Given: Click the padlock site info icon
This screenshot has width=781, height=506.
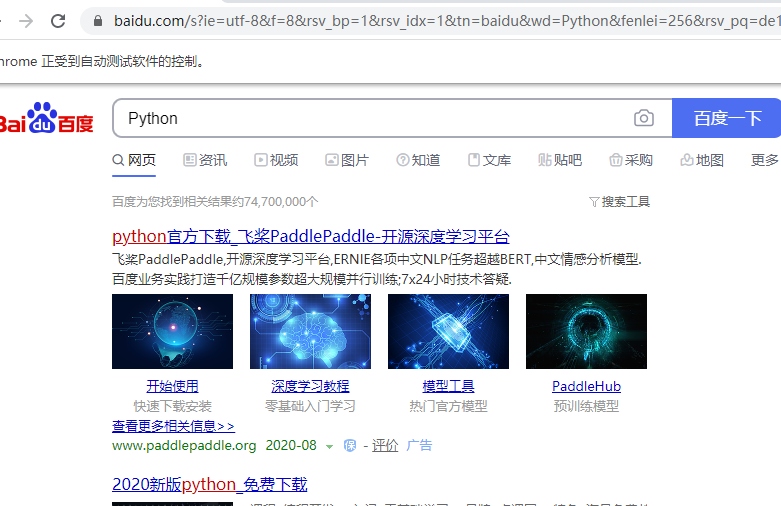Looking at the screenshot, I should (x=98, y=21).
